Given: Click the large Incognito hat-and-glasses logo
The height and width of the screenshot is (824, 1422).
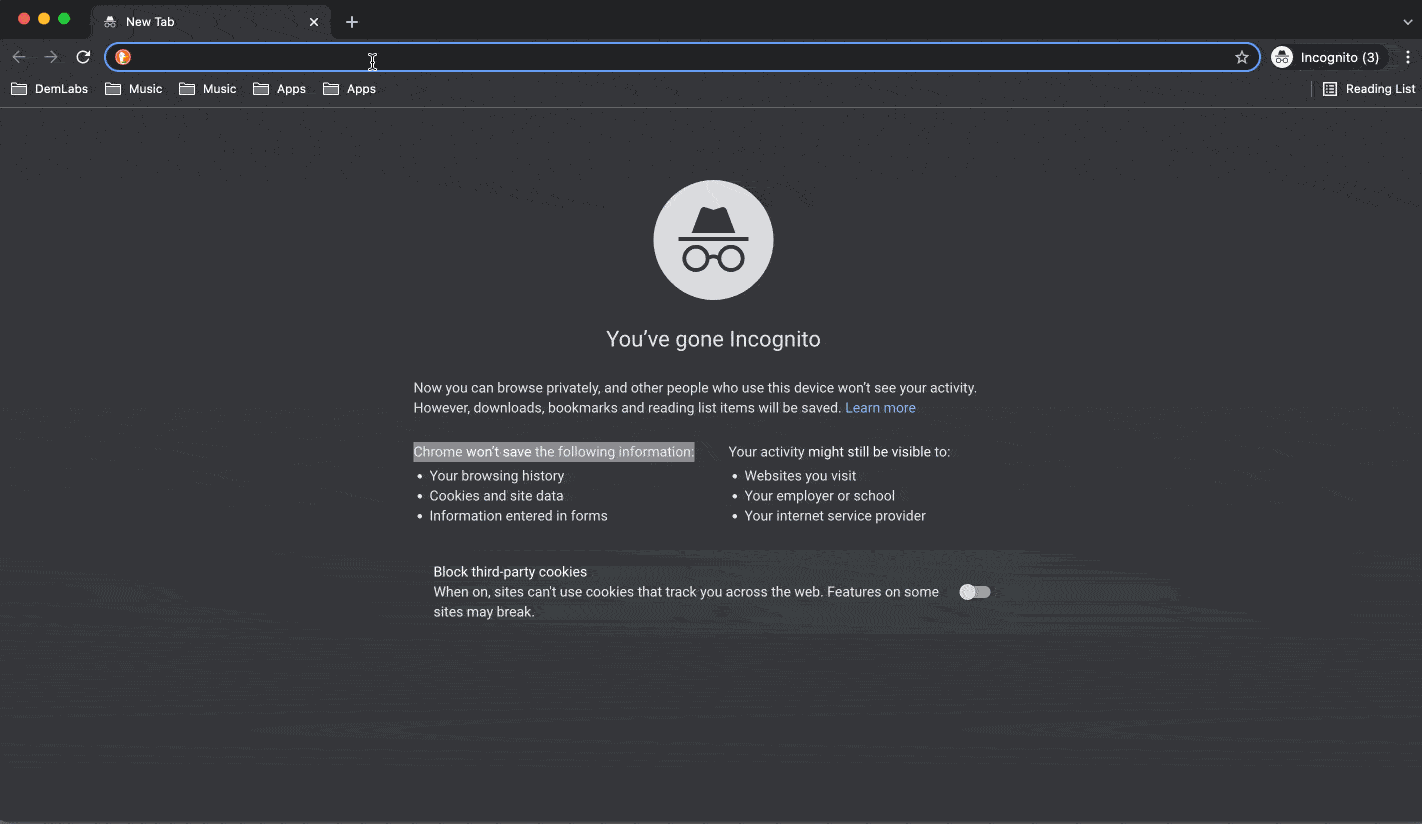Looking at the screenshot, I should tap(713, 240).
